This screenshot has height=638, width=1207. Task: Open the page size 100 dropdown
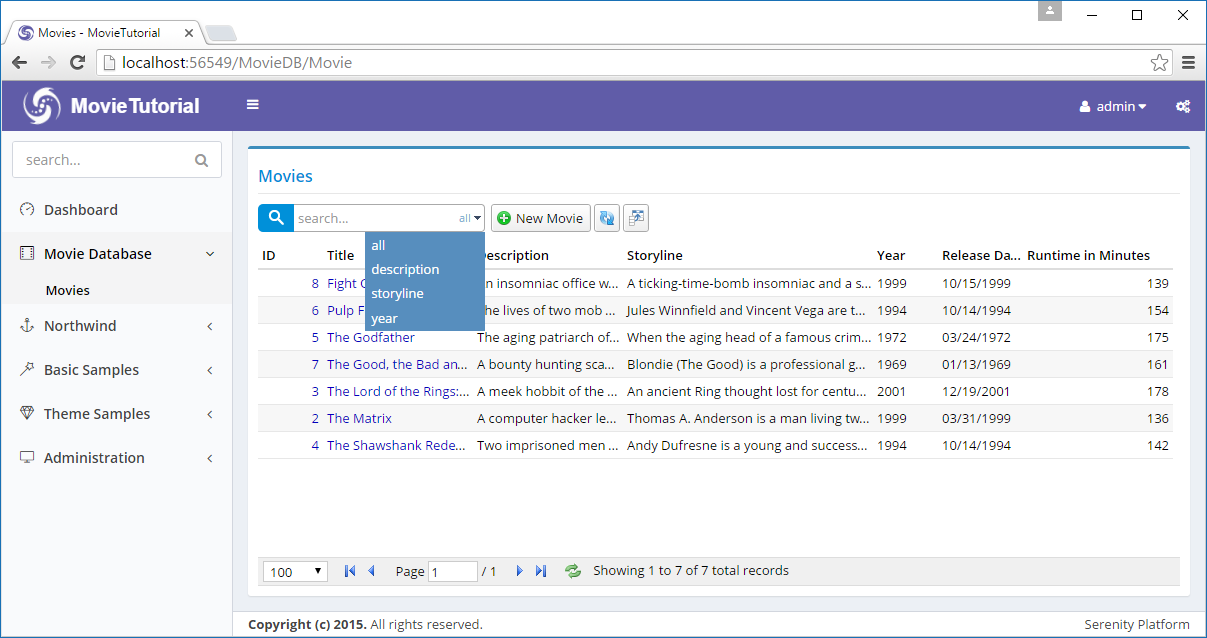coord(296,572)
